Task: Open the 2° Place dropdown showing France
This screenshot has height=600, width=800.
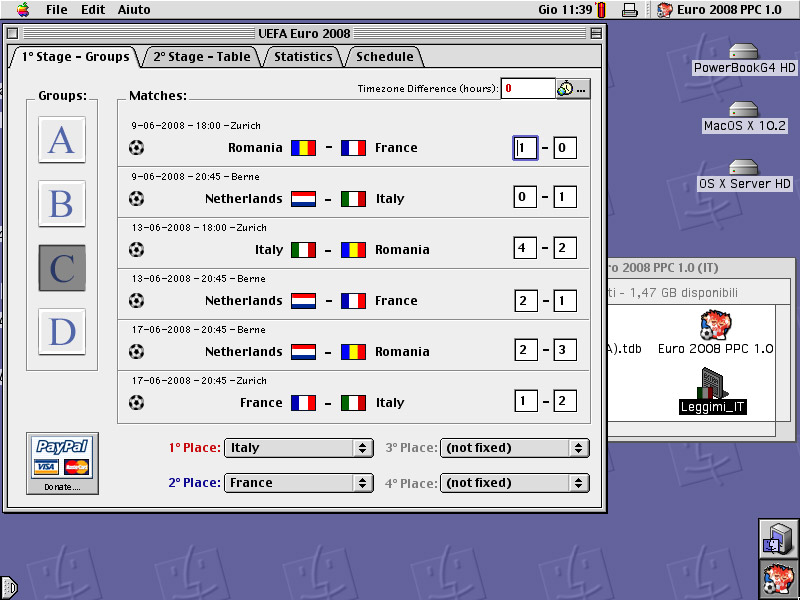Action: pos(298,483)
